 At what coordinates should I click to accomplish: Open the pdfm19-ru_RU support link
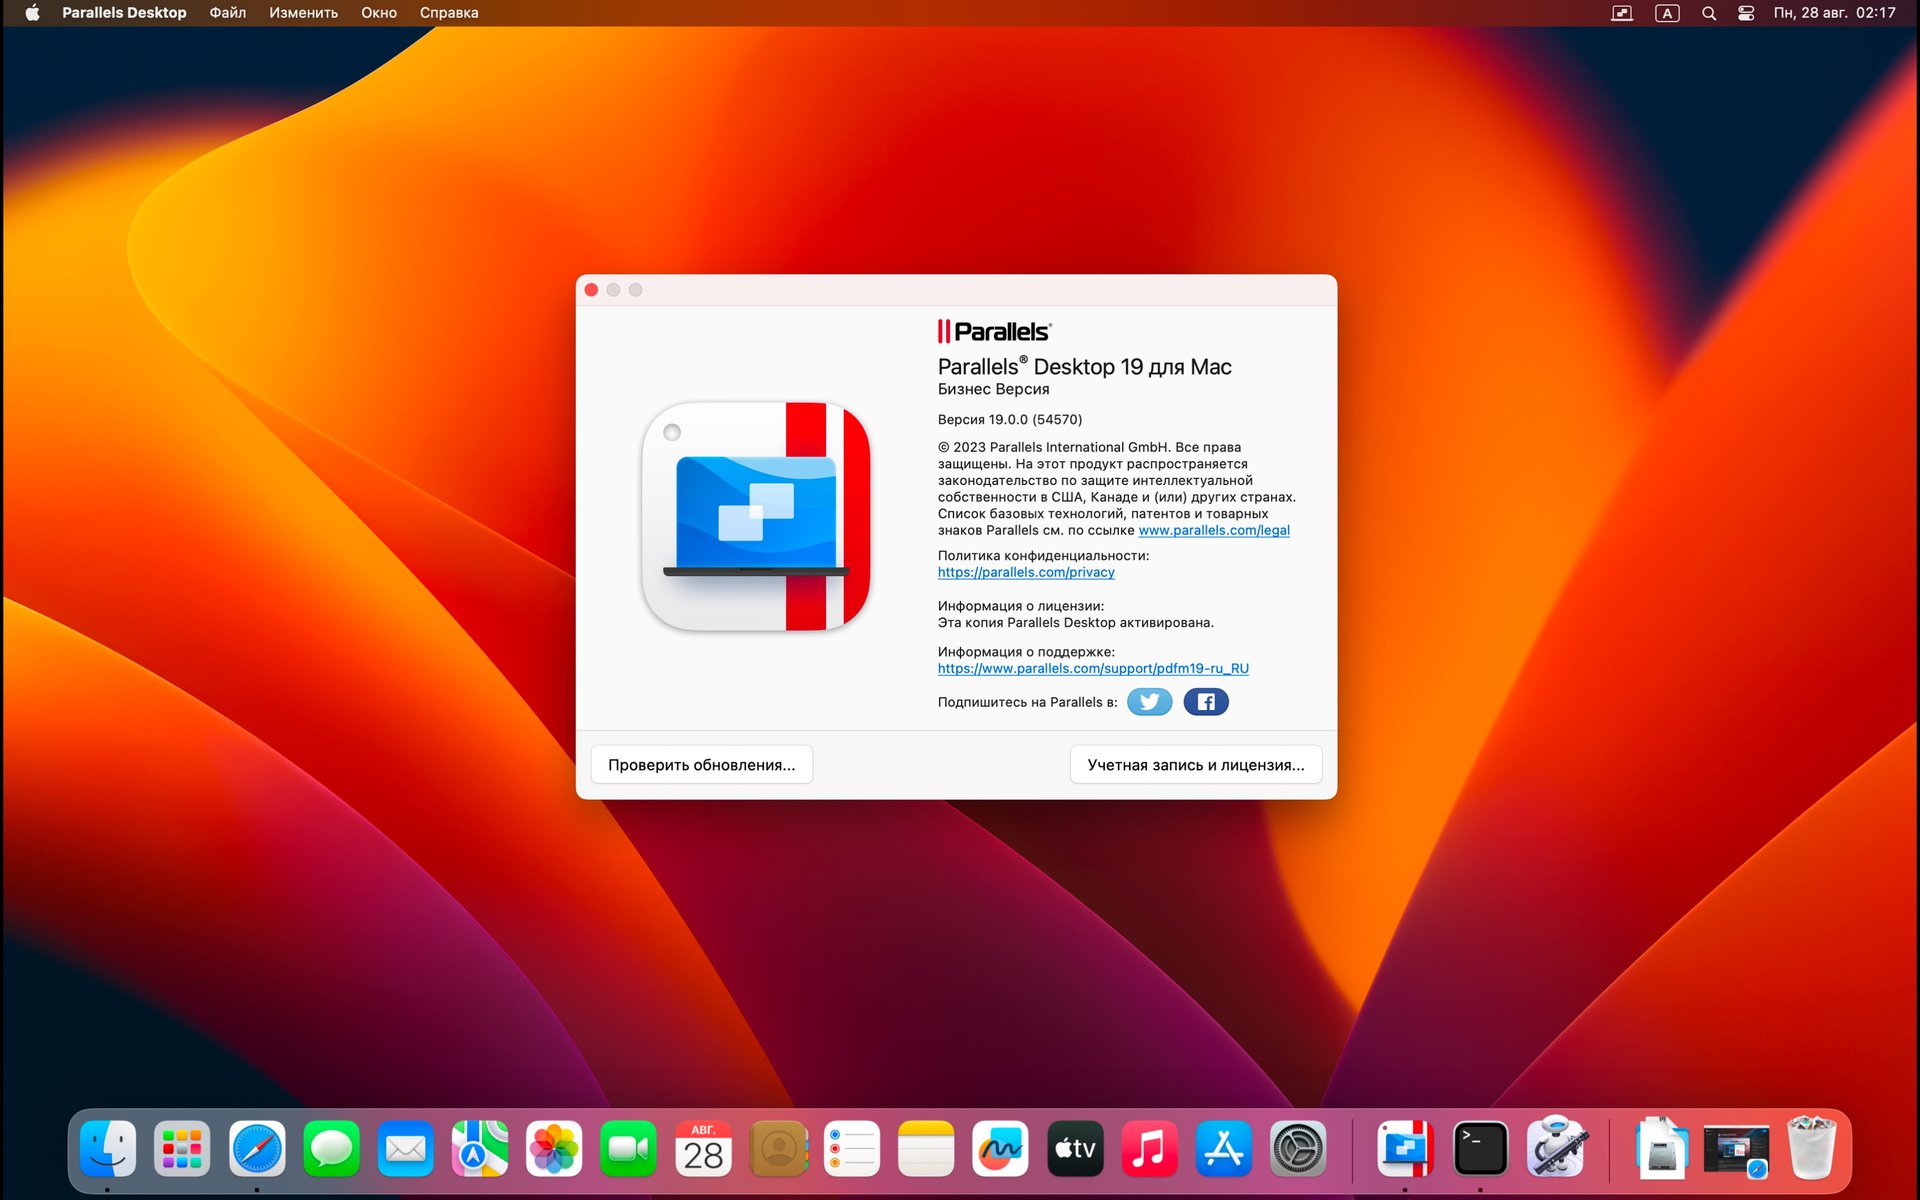point(1093,669)
